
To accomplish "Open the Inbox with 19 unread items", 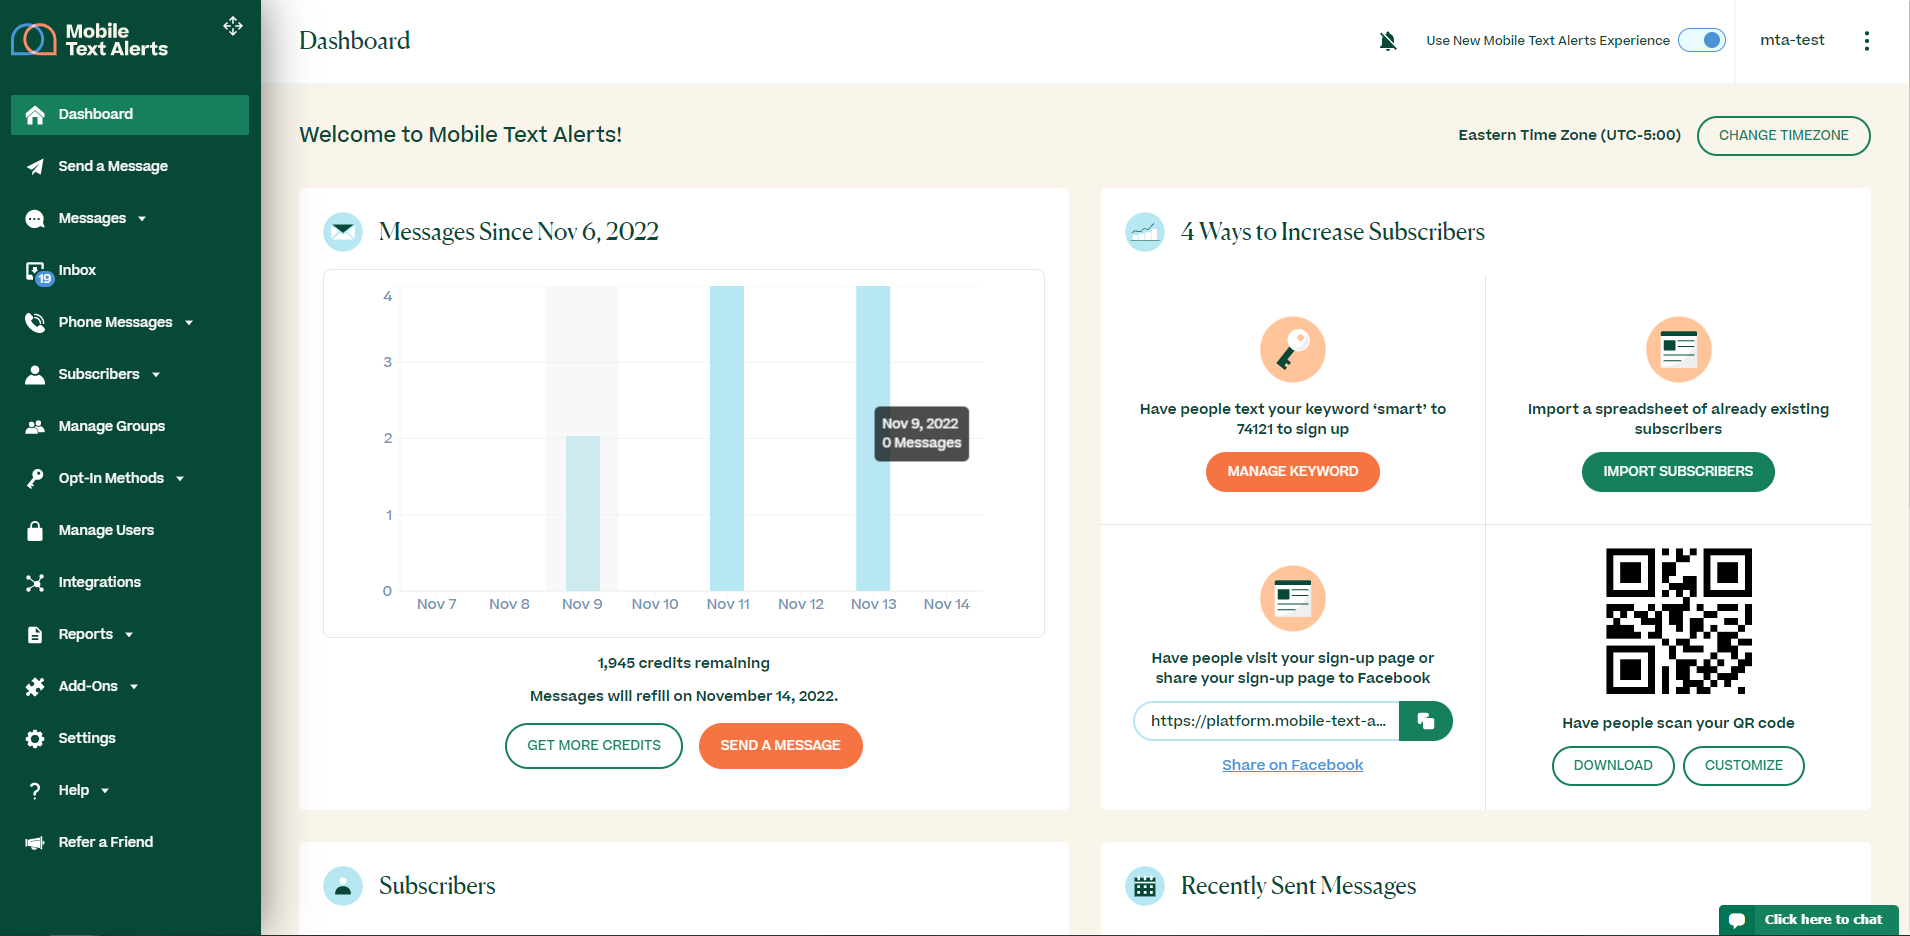I will (35, 270).
